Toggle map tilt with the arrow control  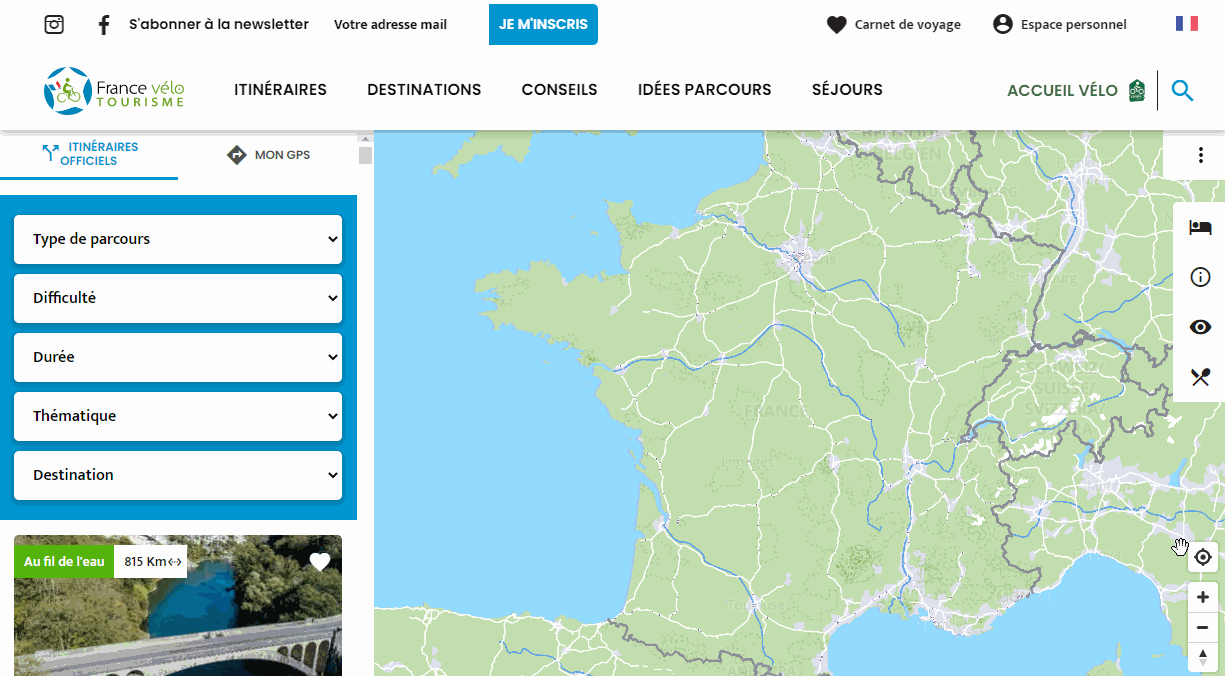click(1203, 658)
